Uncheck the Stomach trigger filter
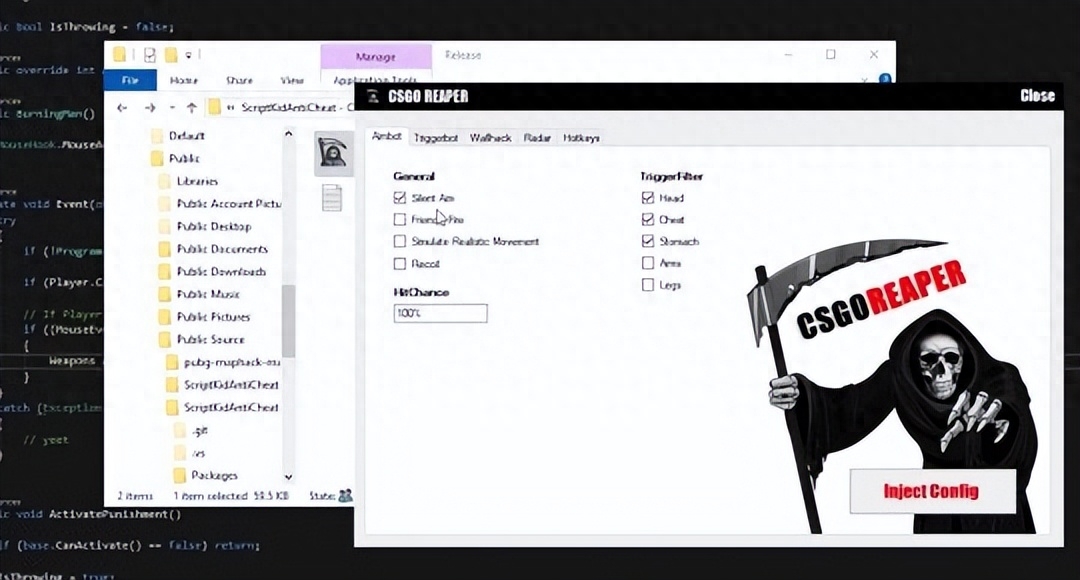Screen dimensions: 1080x580 (647, 241)
